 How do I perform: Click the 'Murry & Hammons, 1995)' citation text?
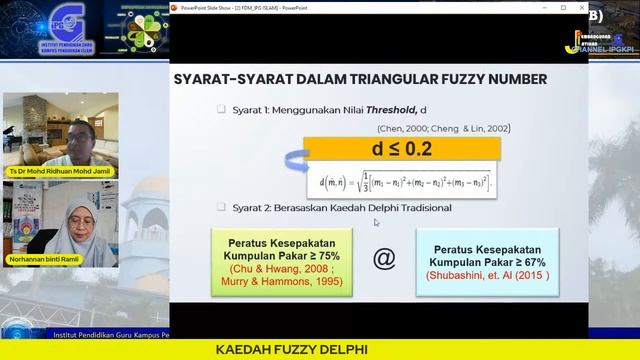point(282,282)
